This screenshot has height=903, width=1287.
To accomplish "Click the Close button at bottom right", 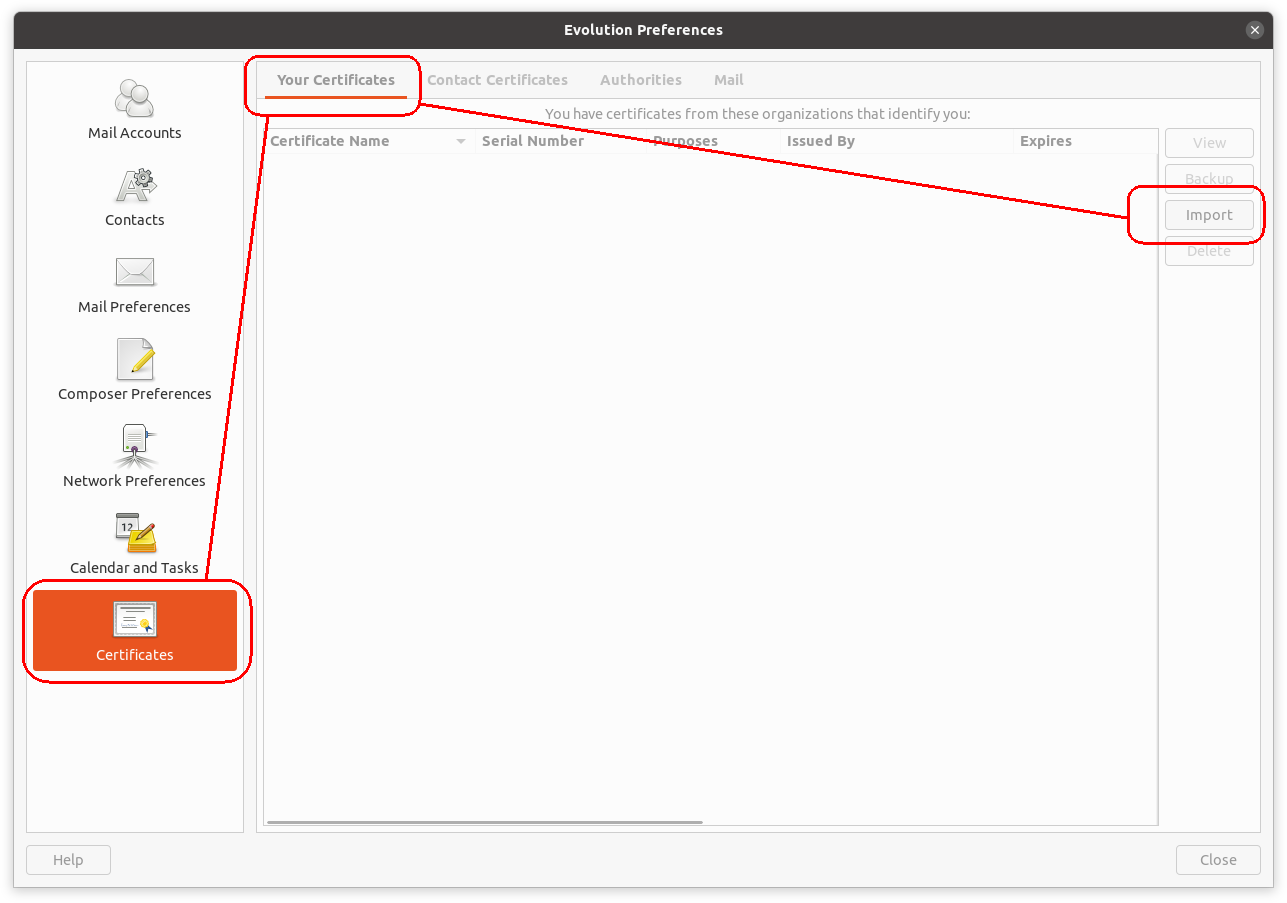I will coord(1218,860).
